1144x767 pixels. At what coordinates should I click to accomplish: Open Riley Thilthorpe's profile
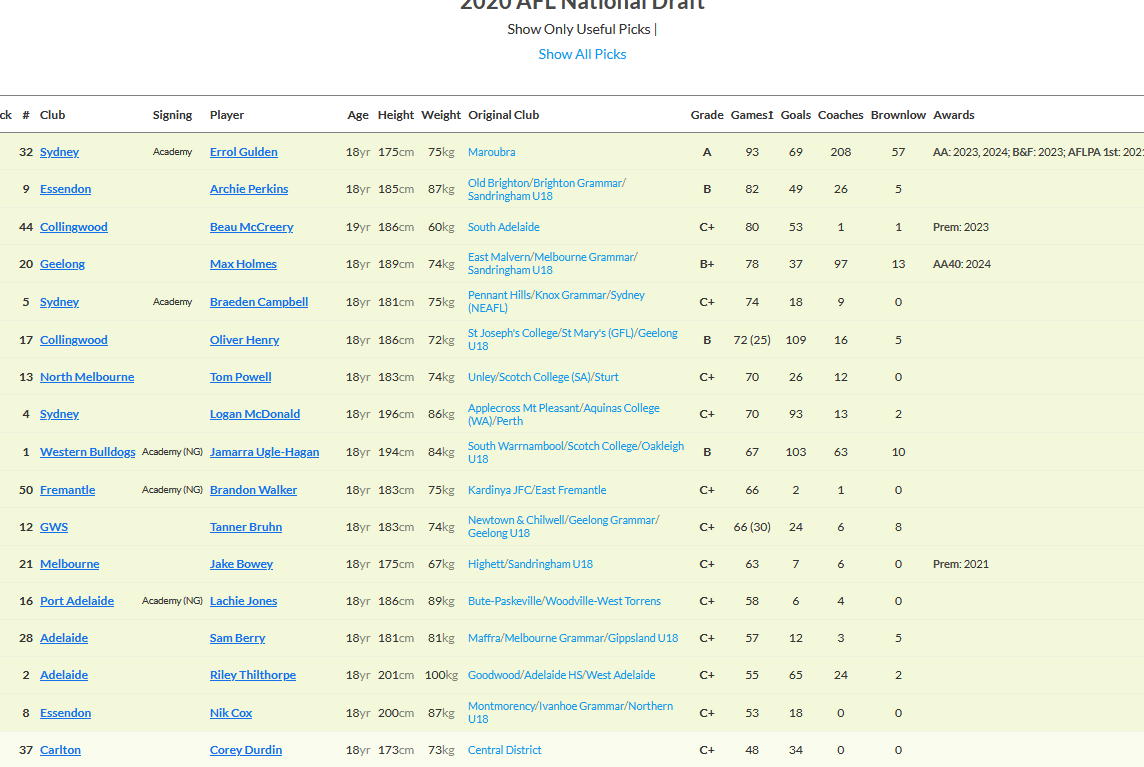tap(253, 675)
